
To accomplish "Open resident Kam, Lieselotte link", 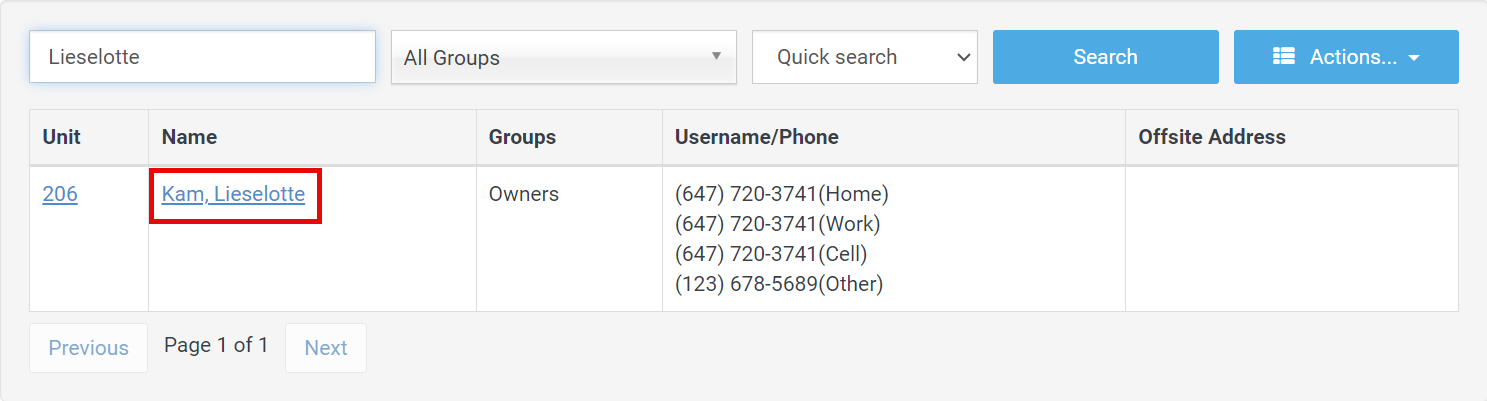I will tap(233, 194).
